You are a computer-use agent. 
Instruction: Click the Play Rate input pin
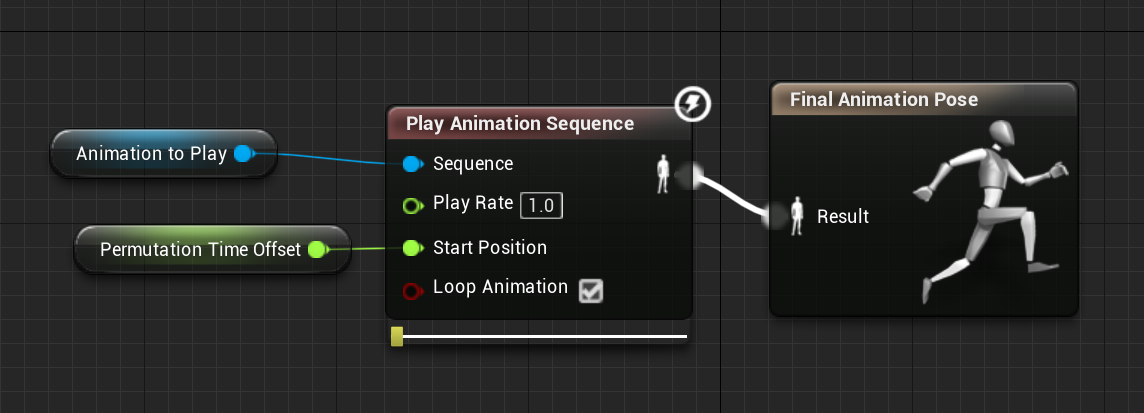413,206
